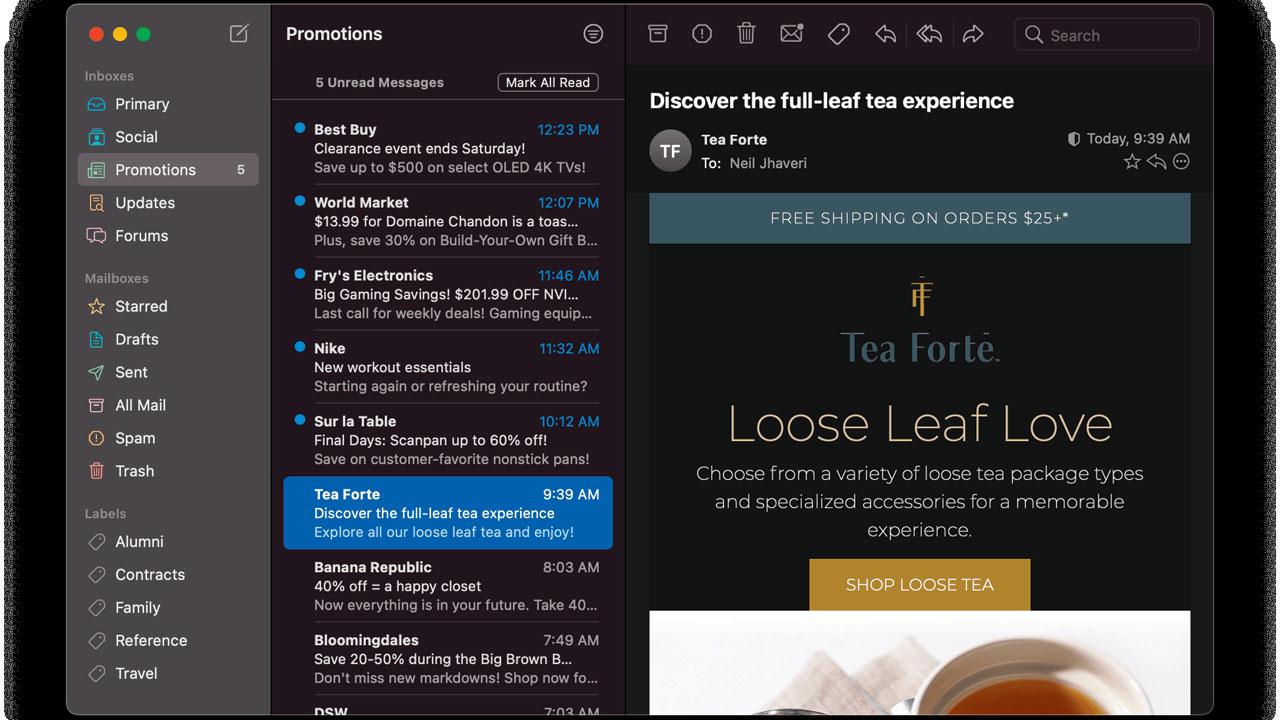Open the Spam mailbox
Screen dimensions: 1280x720
point(168,438)
